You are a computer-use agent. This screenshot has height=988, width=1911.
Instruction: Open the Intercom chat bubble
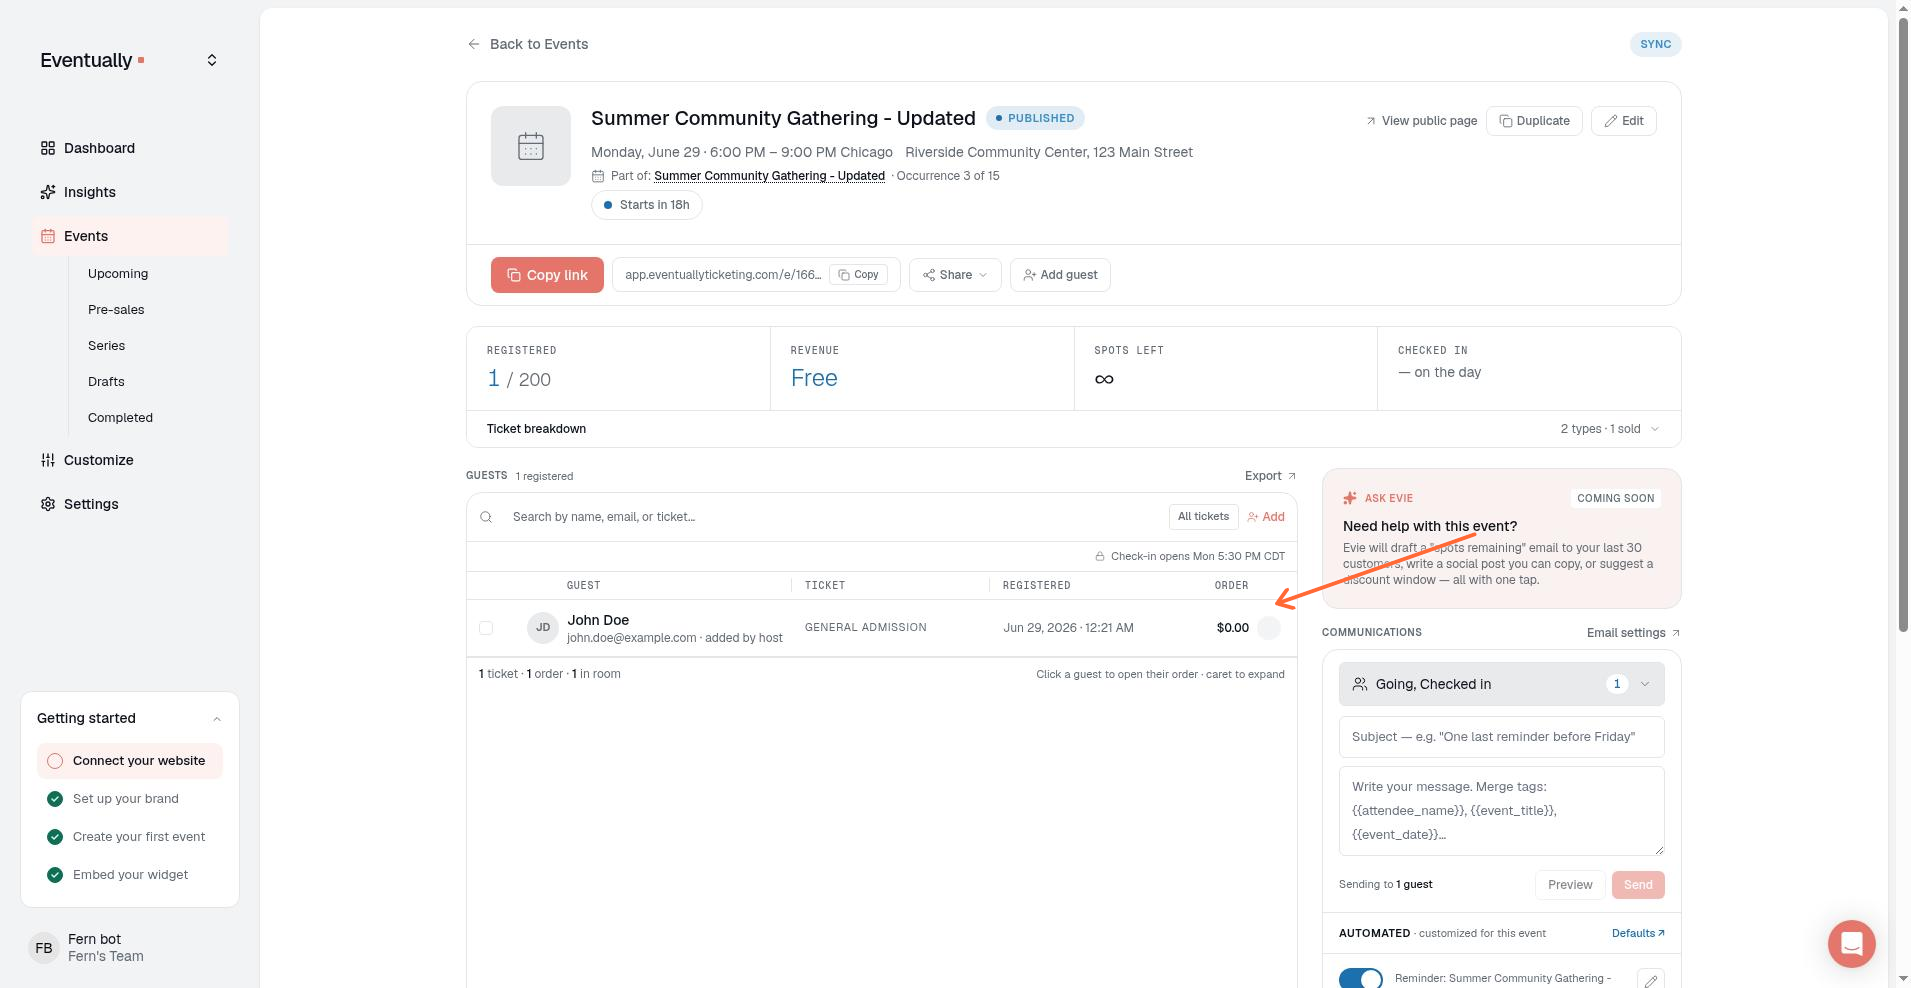point(1851,944)
